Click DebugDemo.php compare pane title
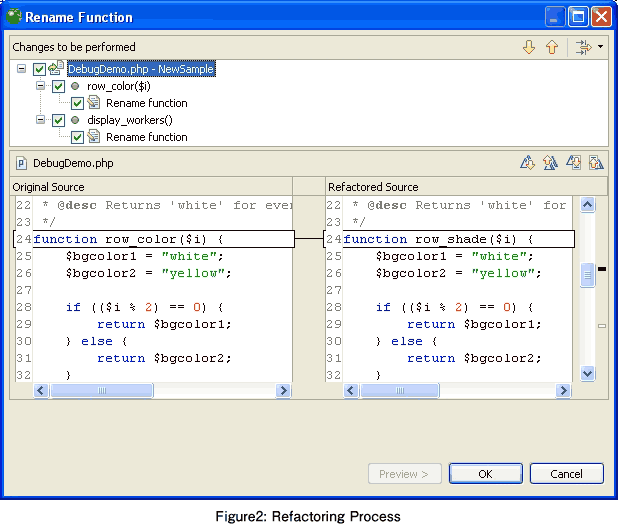 click(73, 163)
